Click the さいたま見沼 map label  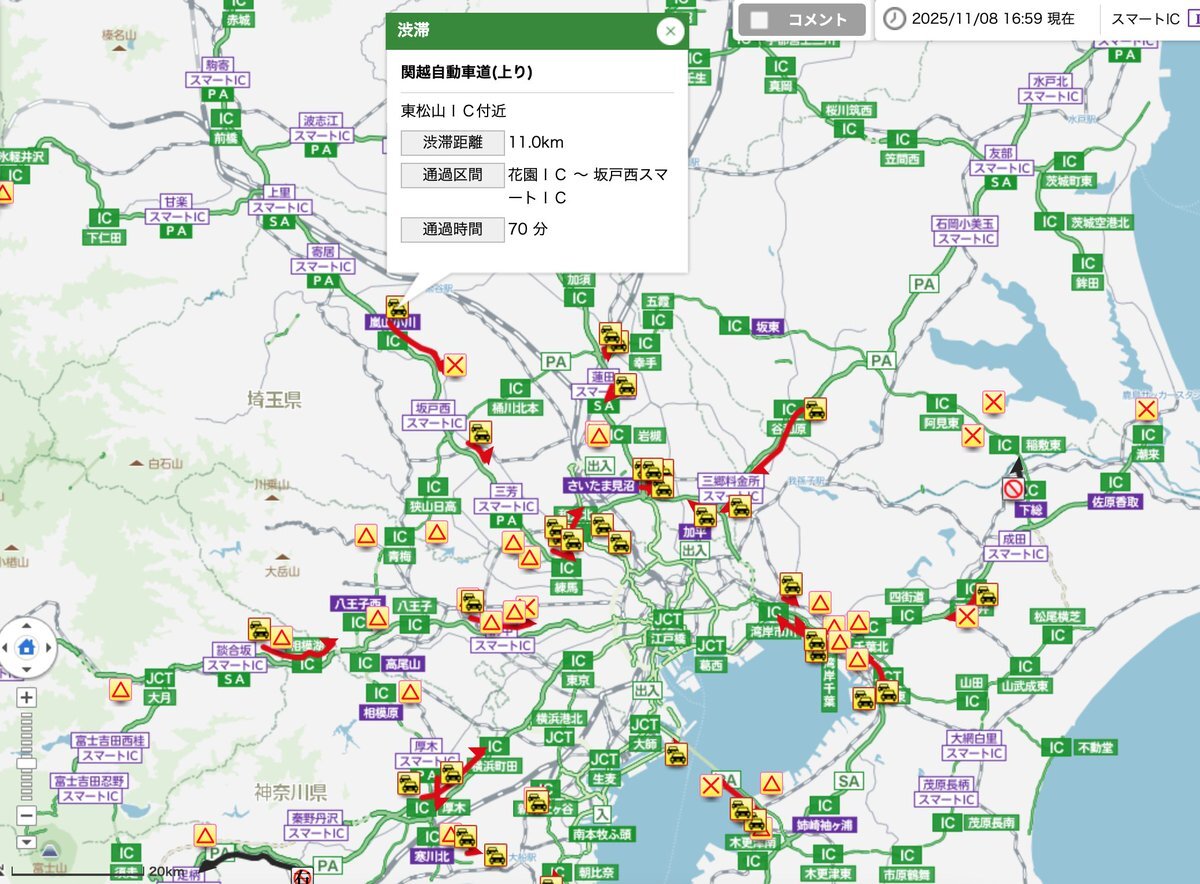[600, 484]
